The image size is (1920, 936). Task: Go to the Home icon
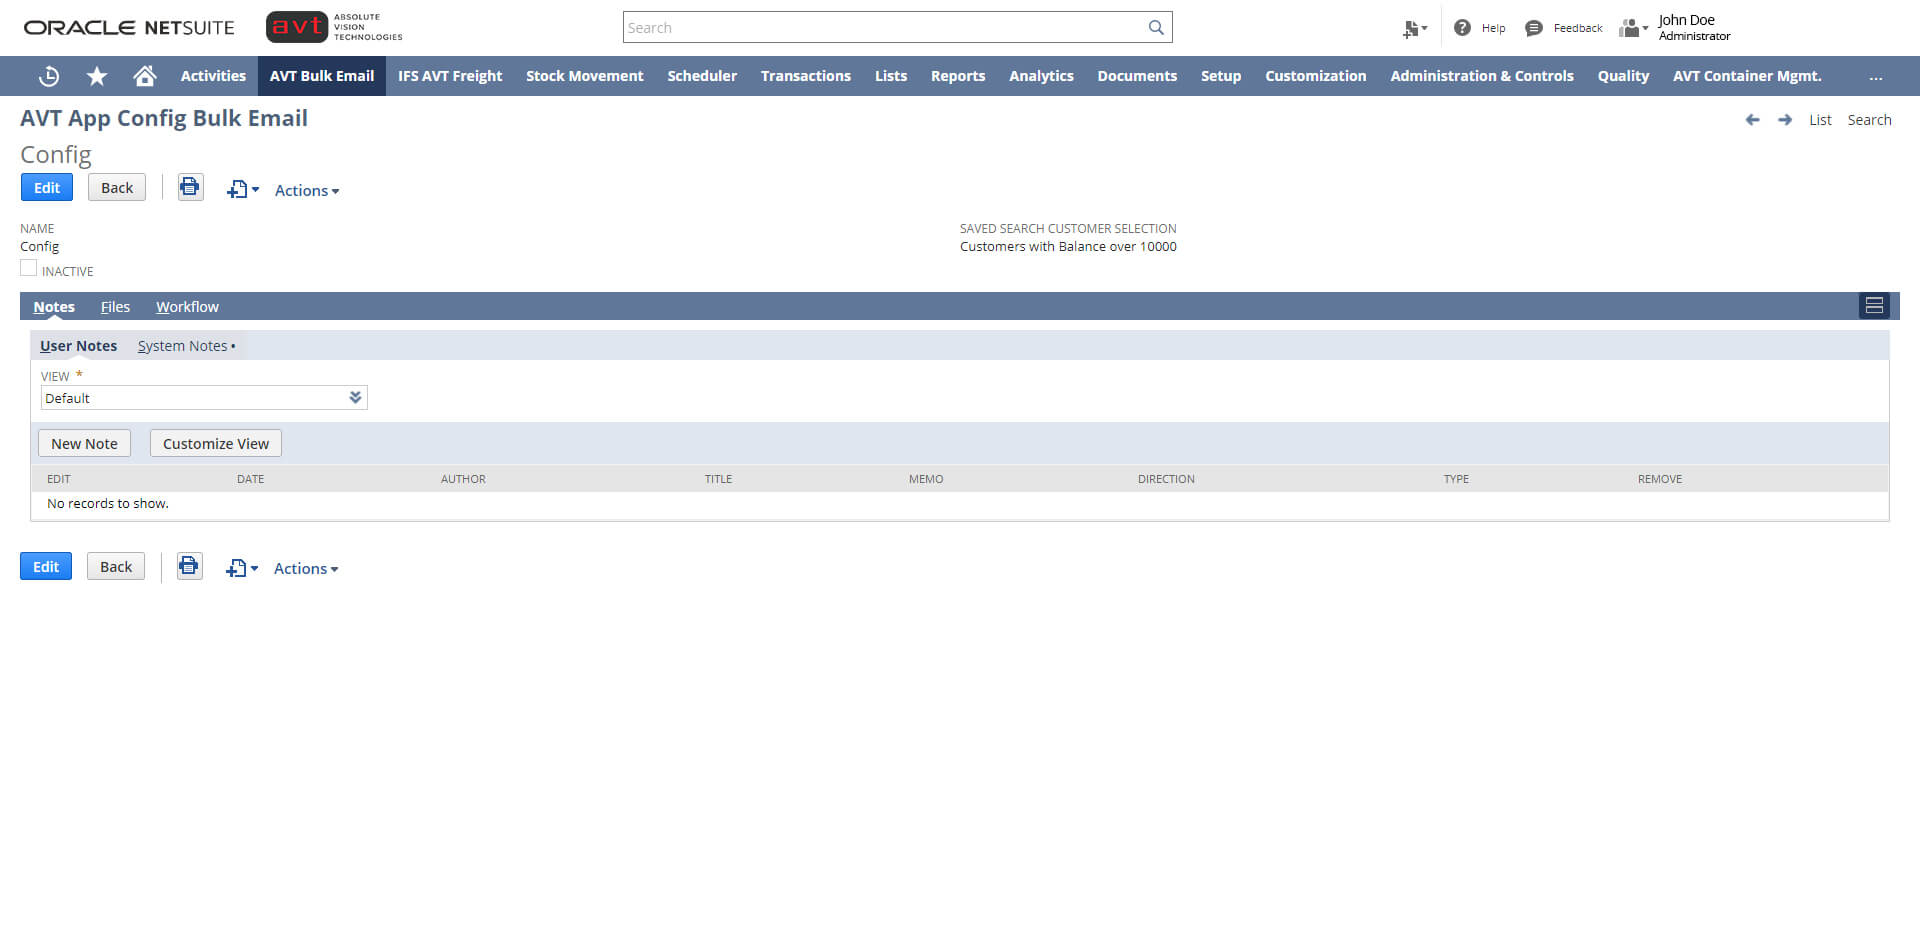(x=144, y=76)
